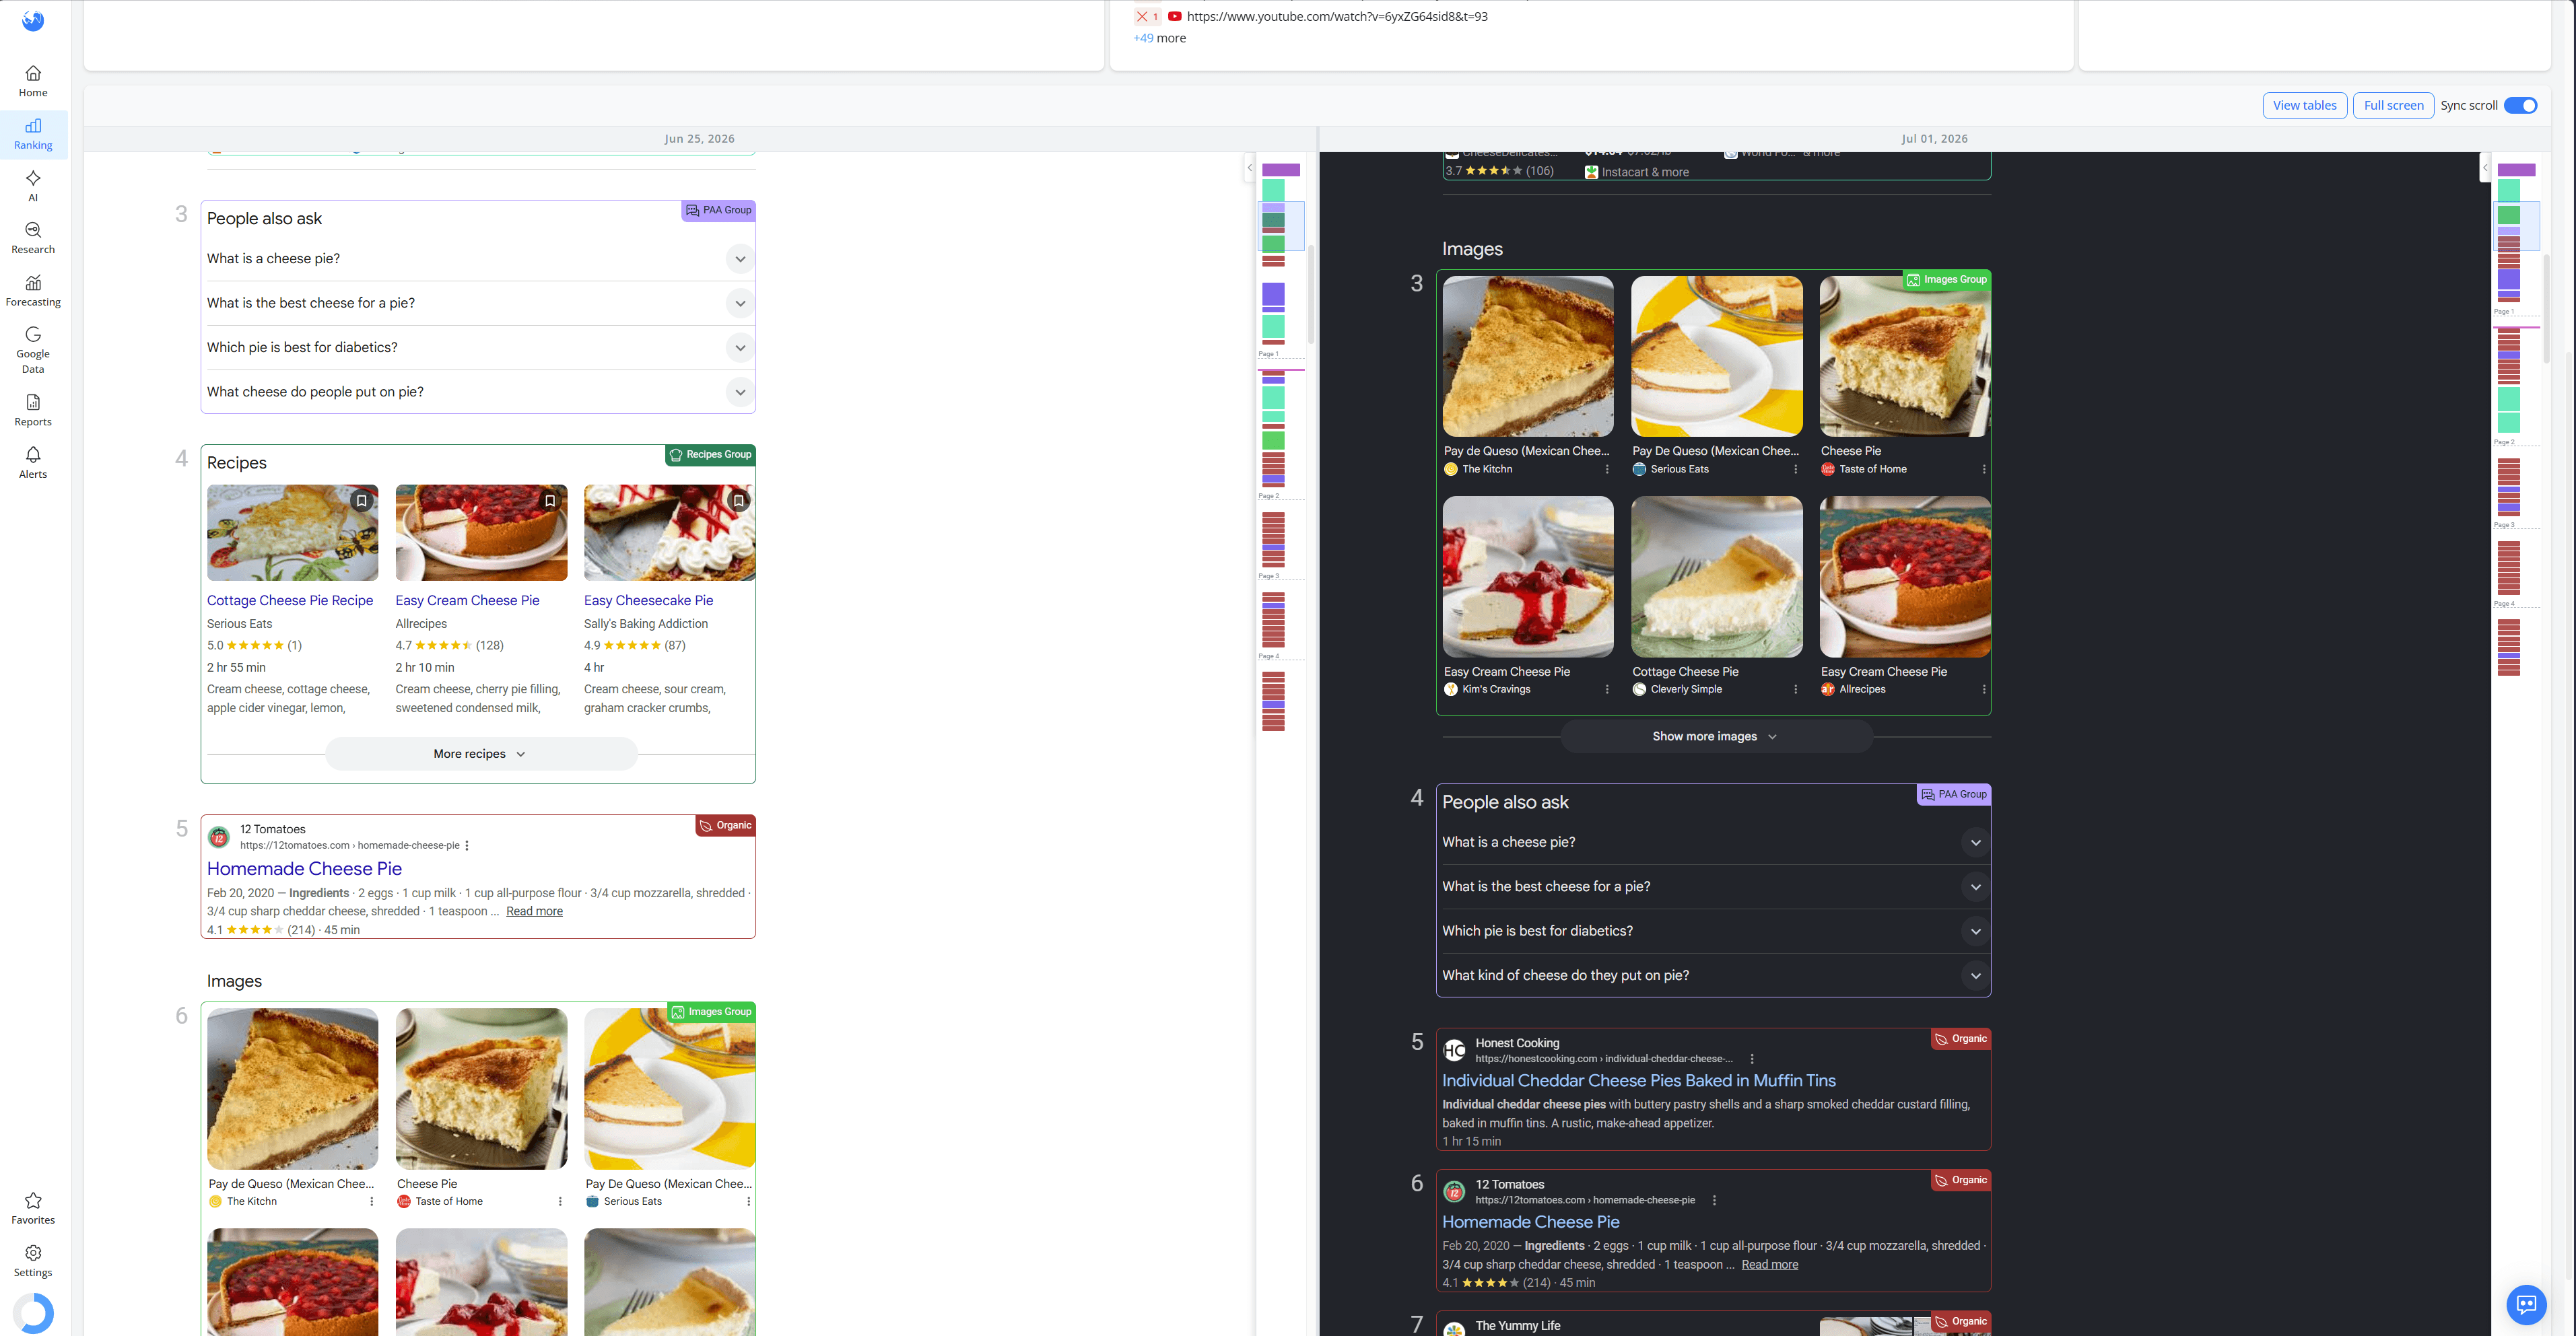Open the Pay de Queso Kitchn thumbnail, left panel

click(x=292, y=1089)
